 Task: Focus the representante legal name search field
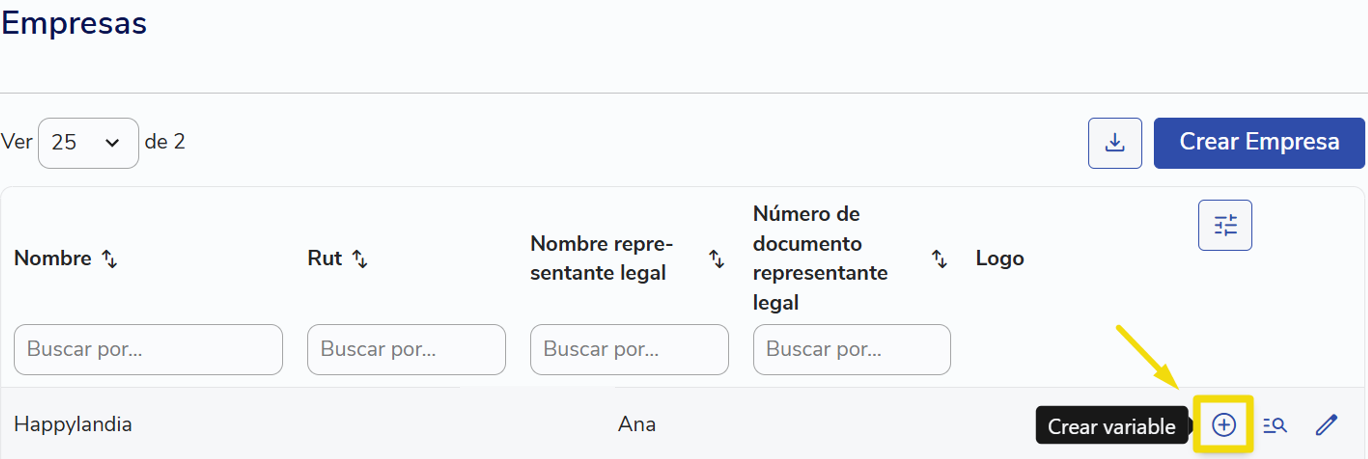coord(629,349)
